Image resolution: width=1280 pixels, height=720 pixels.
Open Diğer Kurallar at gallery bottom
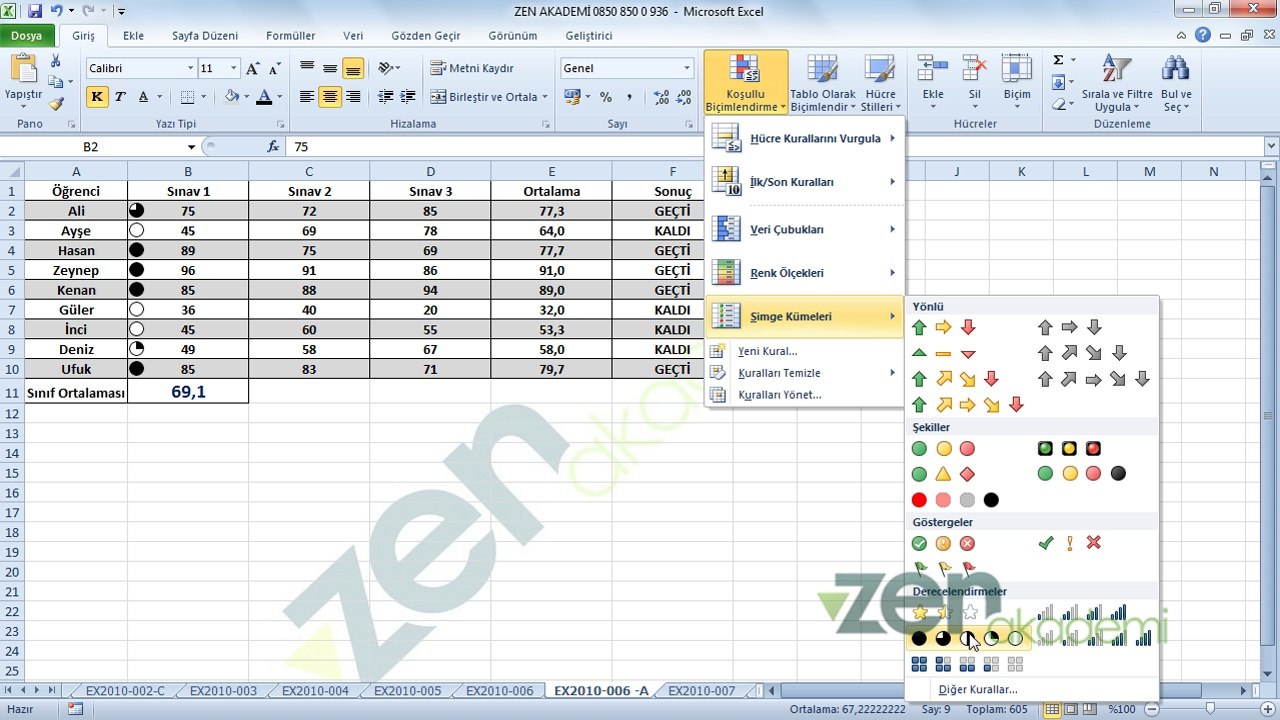click(1032, 689)
